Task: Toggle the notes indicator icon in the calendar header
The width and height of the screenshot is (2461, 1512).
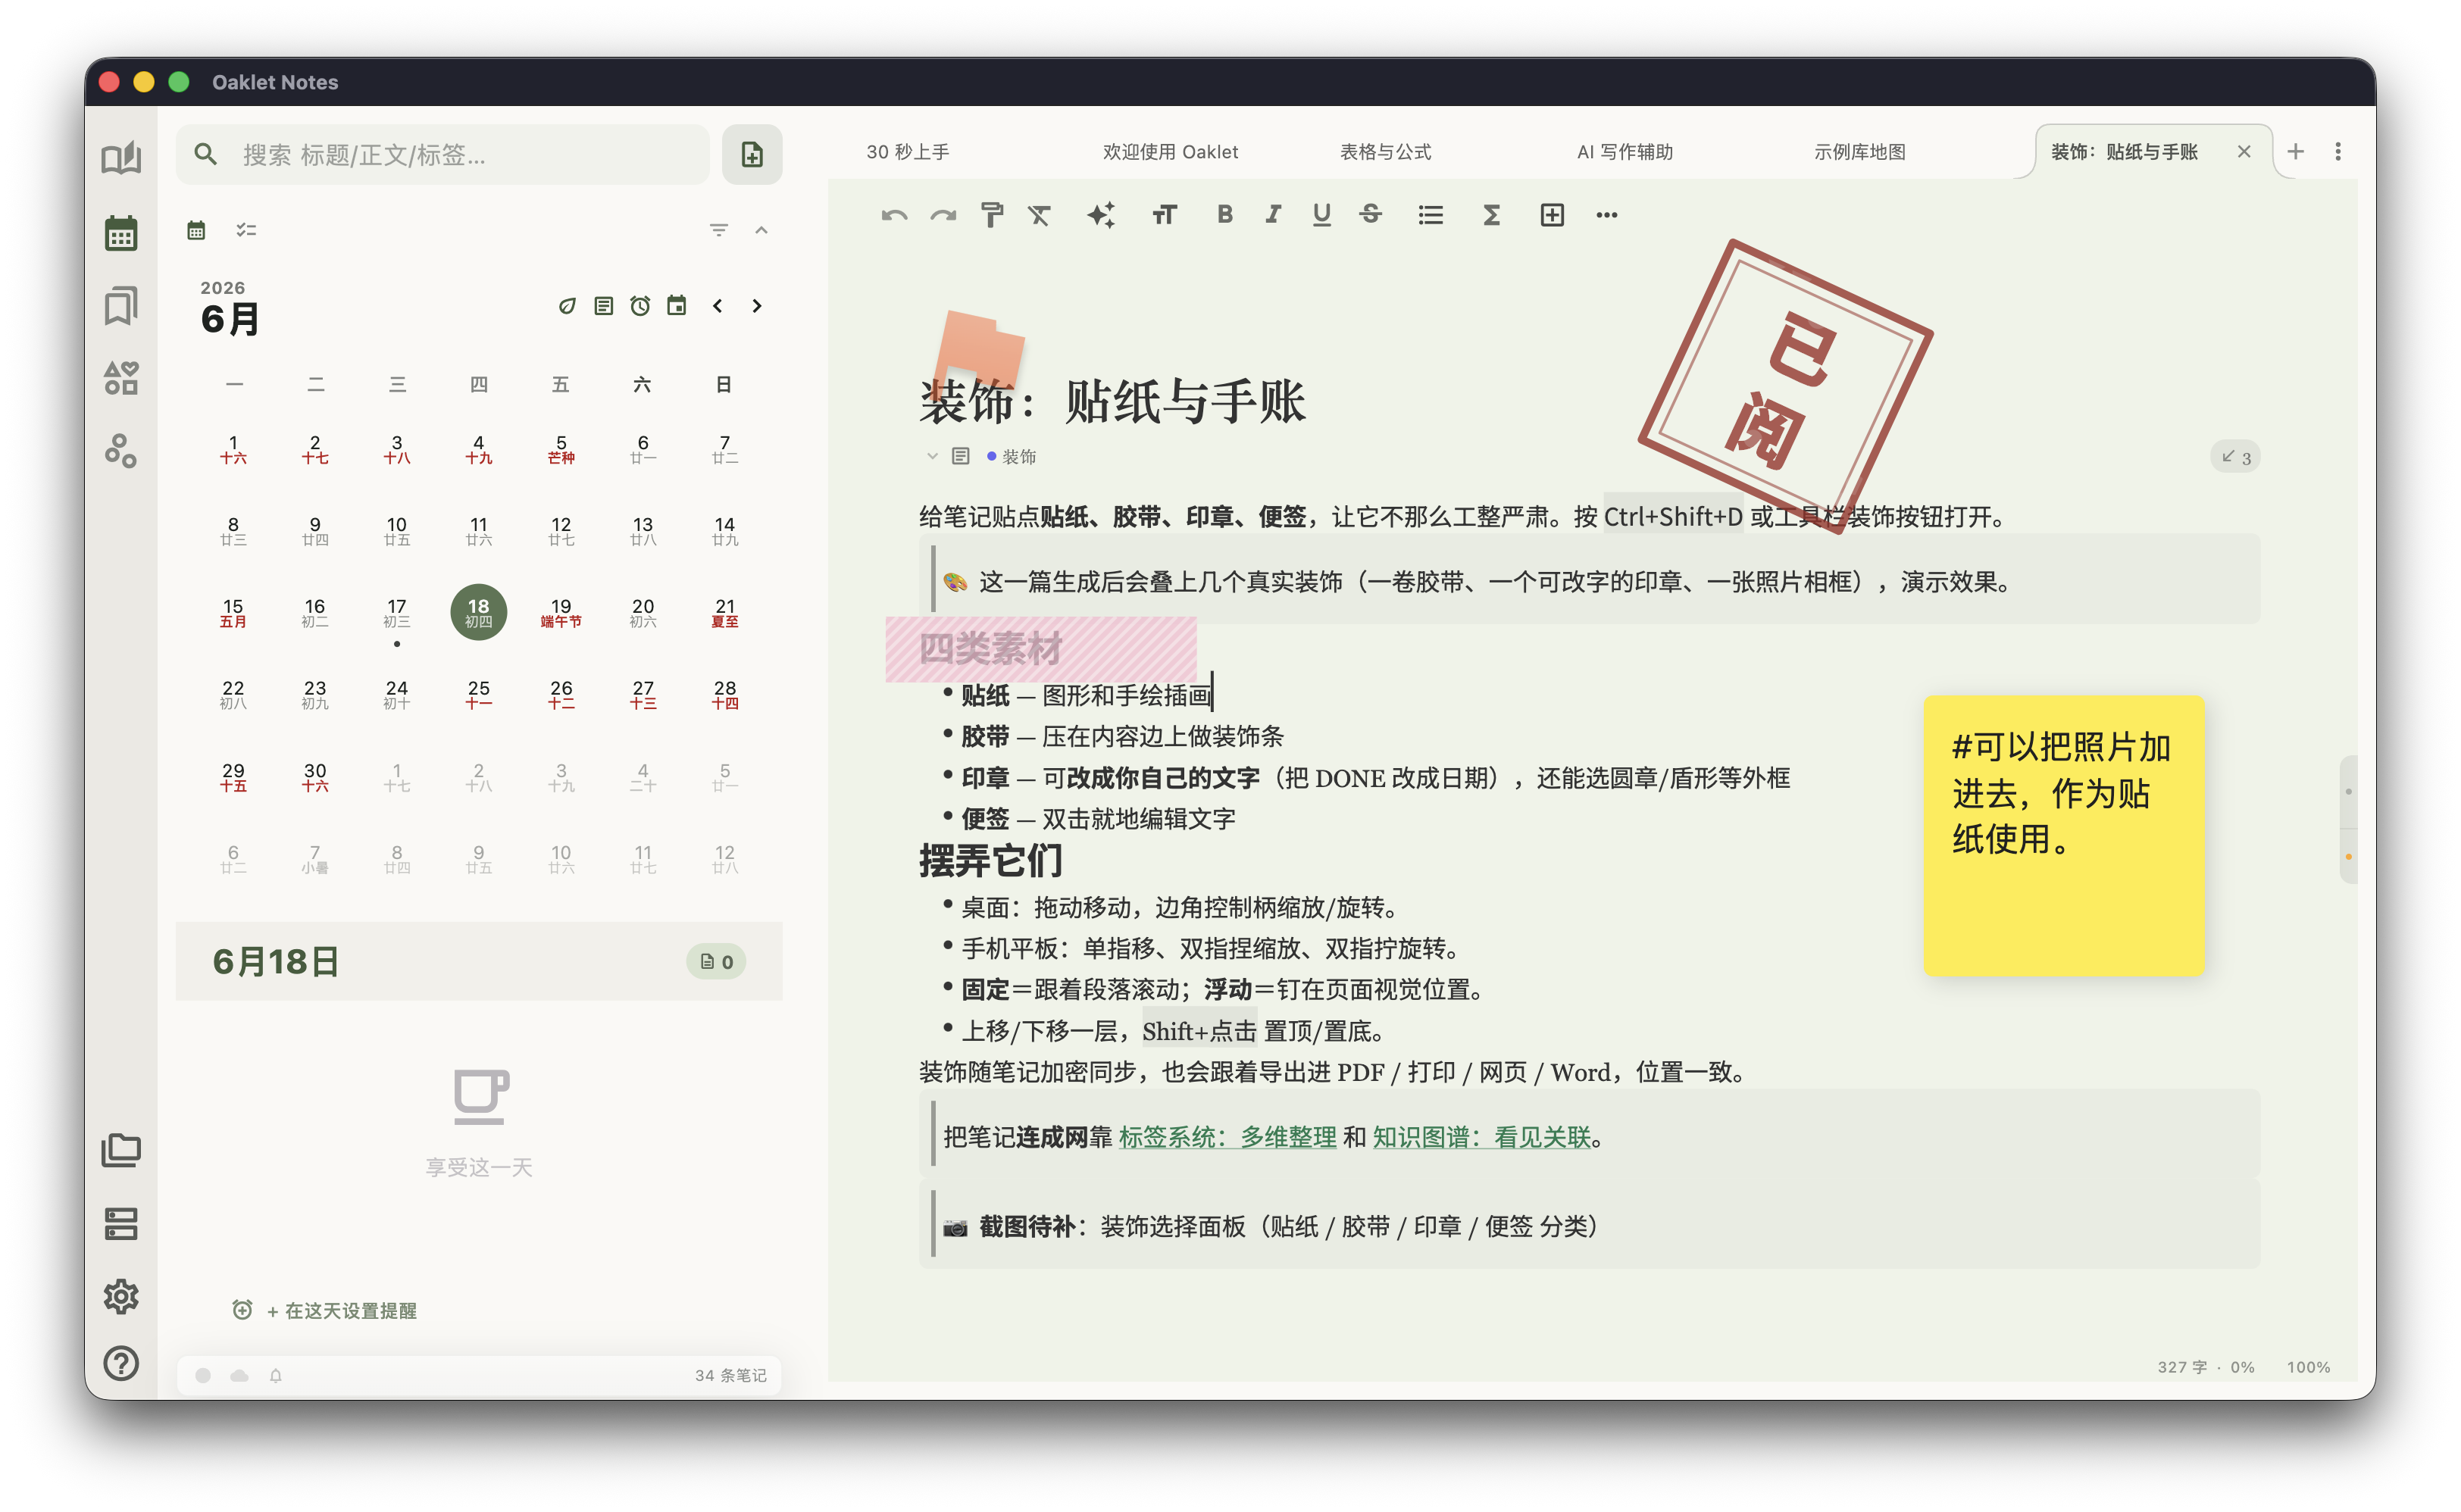Action: point(604,306)
